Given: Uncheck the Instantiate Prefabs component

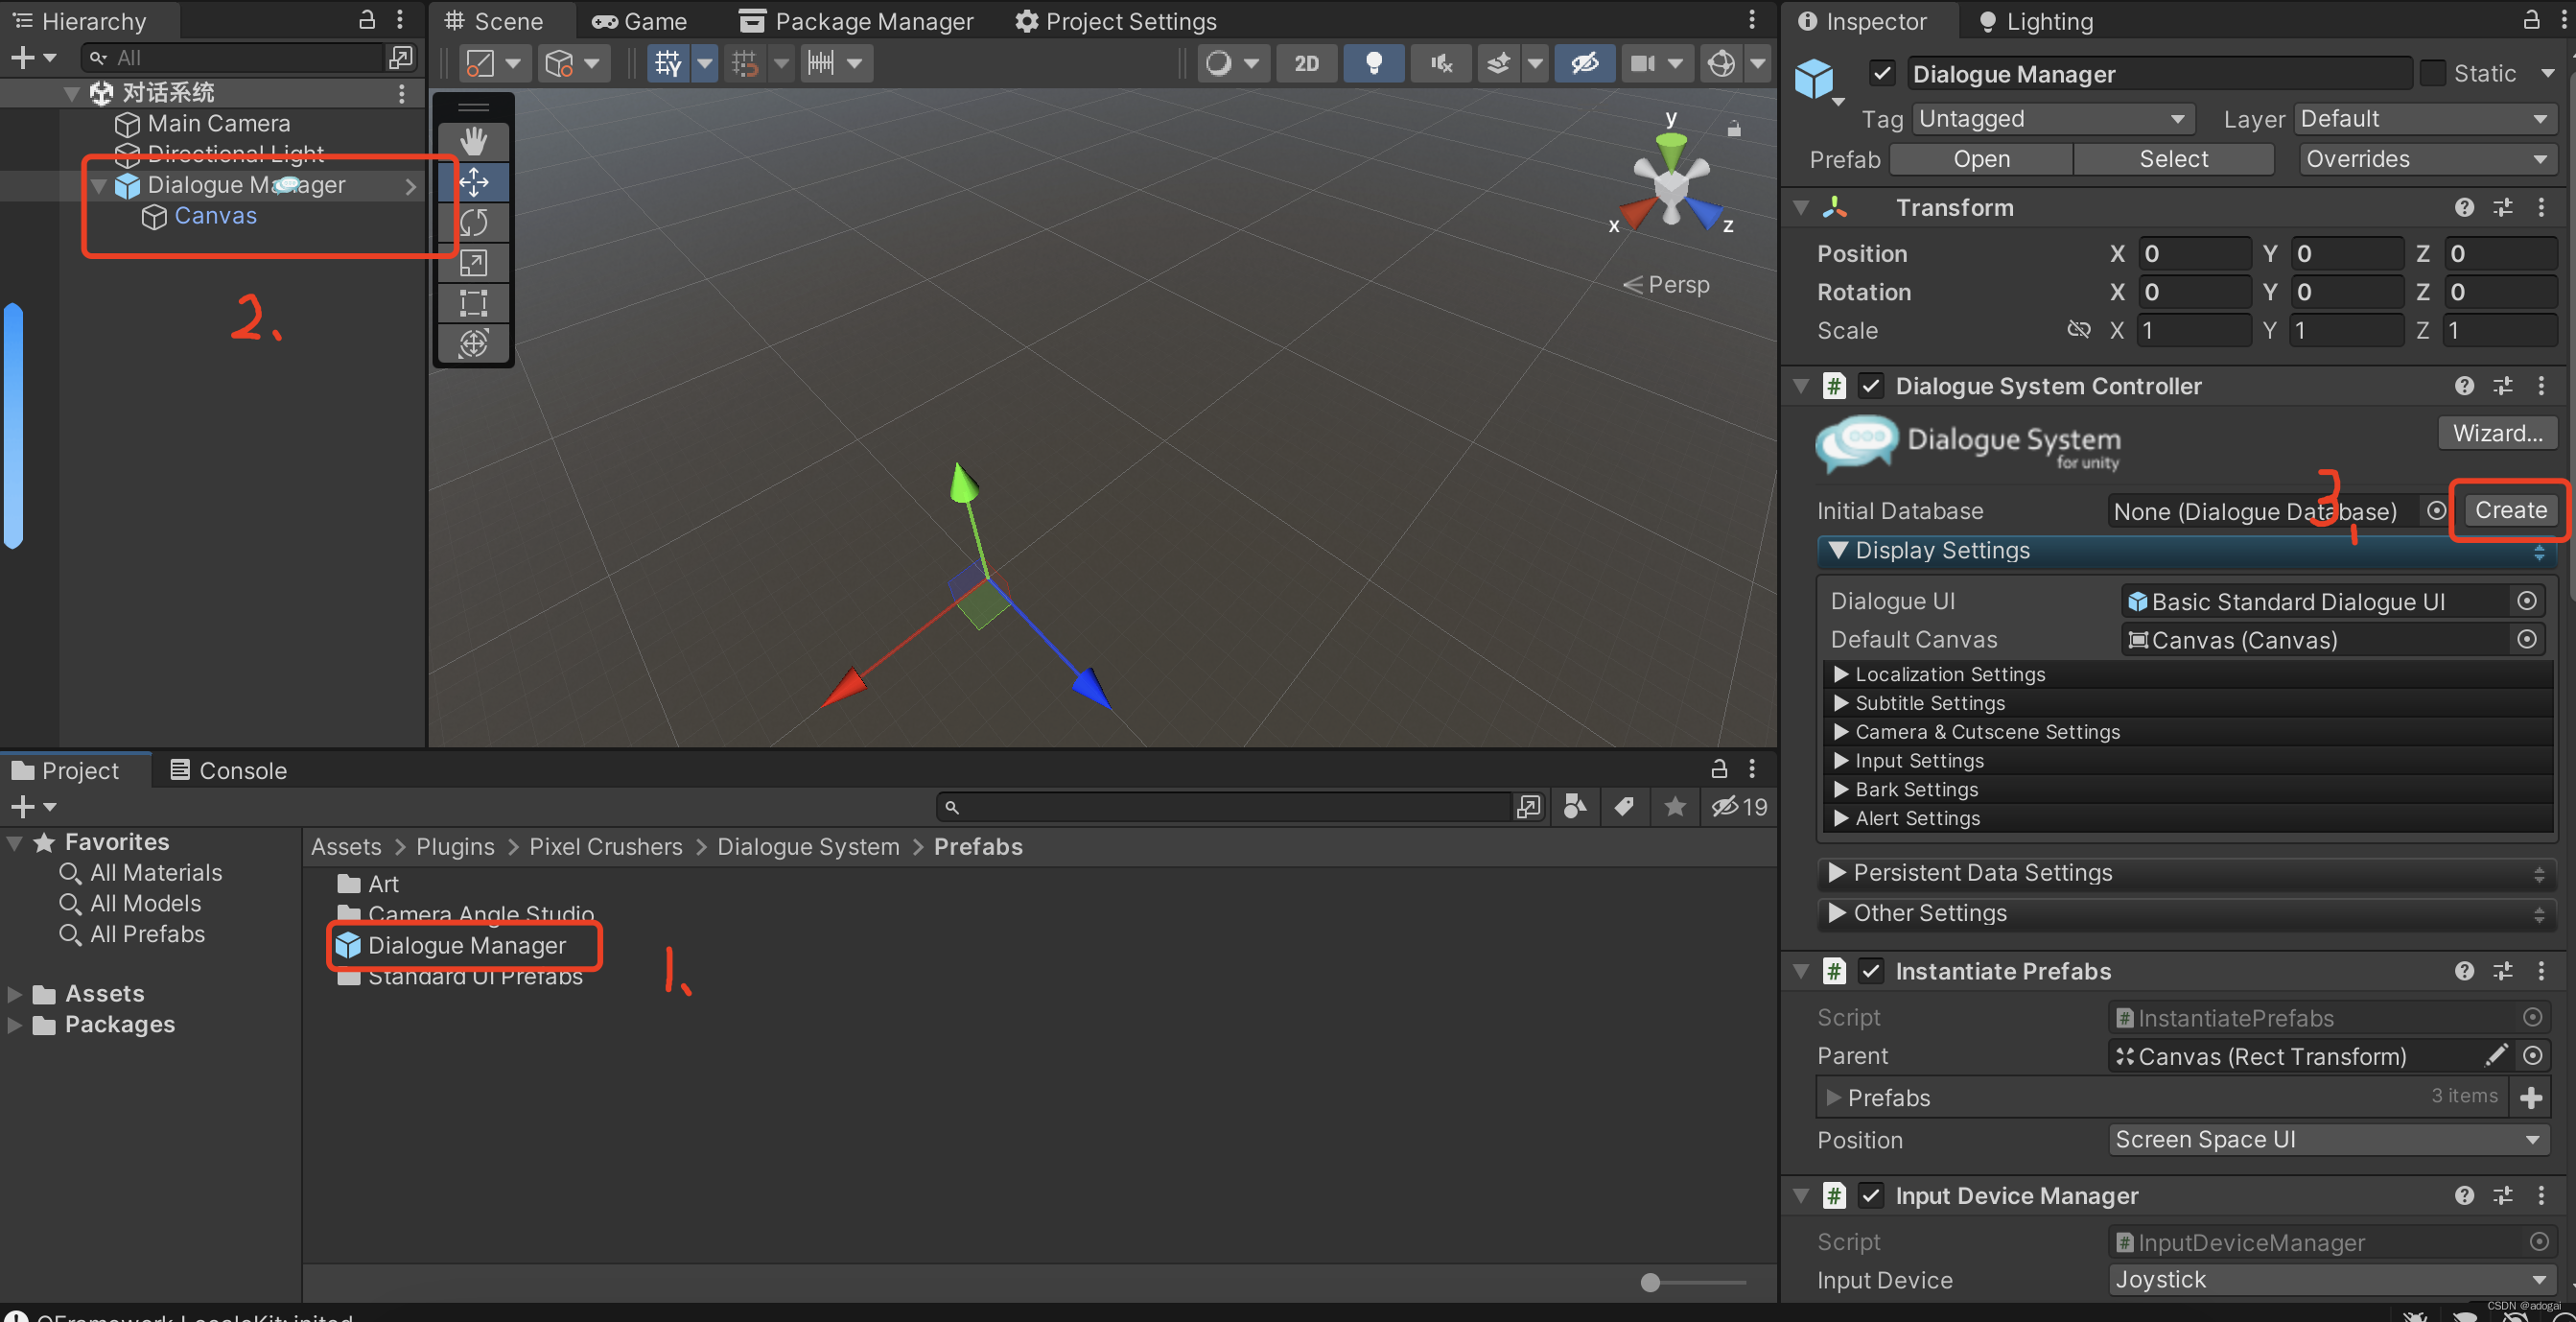Looking at the screenshot, I should coord(1870,970).
